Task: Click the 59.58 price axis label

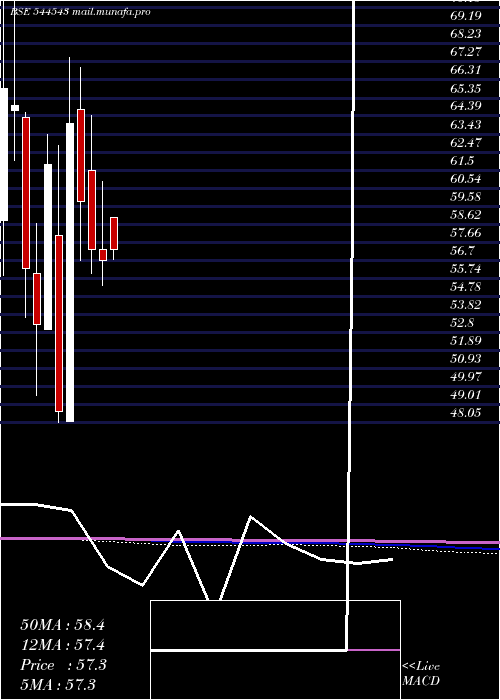Action: point(465,197)
